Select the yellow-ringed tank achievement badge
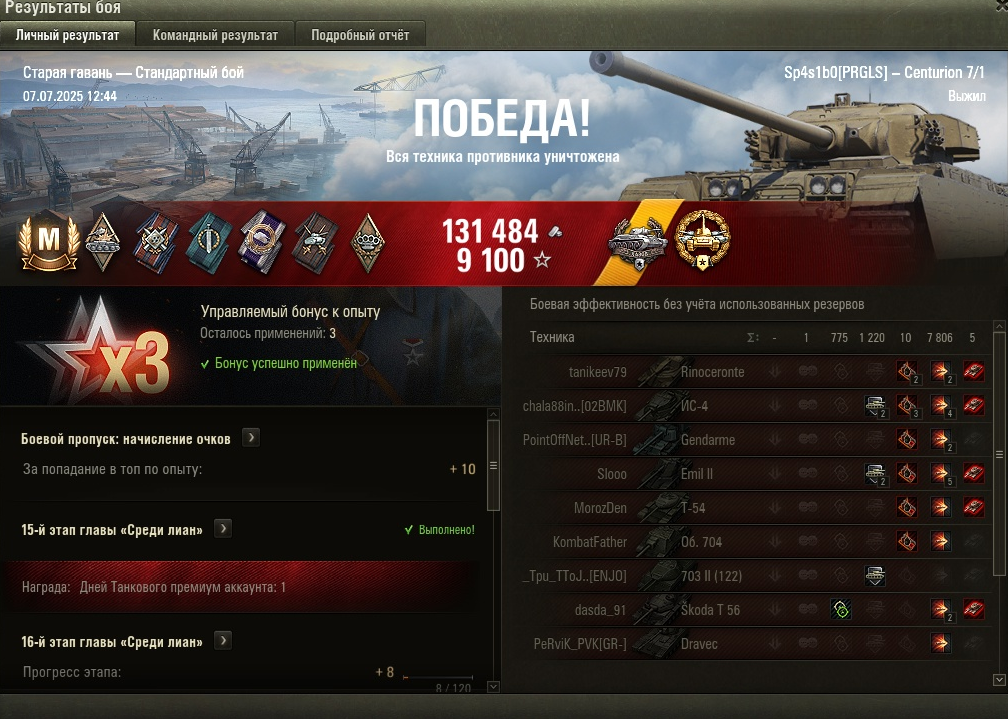This screenshot has height=719, width=1008. click(x=703, y=240)
